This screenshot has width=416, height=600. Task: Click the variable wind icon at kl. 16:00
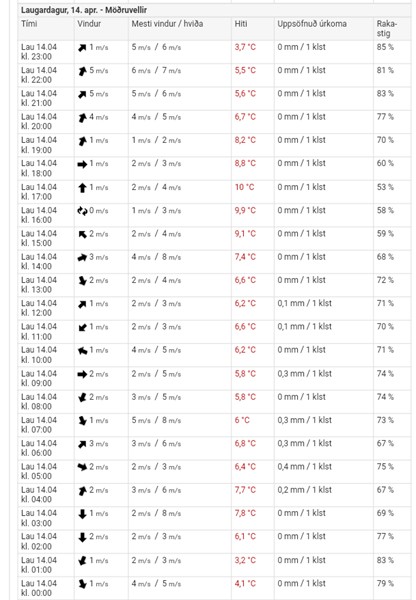[x=82, y=211]
